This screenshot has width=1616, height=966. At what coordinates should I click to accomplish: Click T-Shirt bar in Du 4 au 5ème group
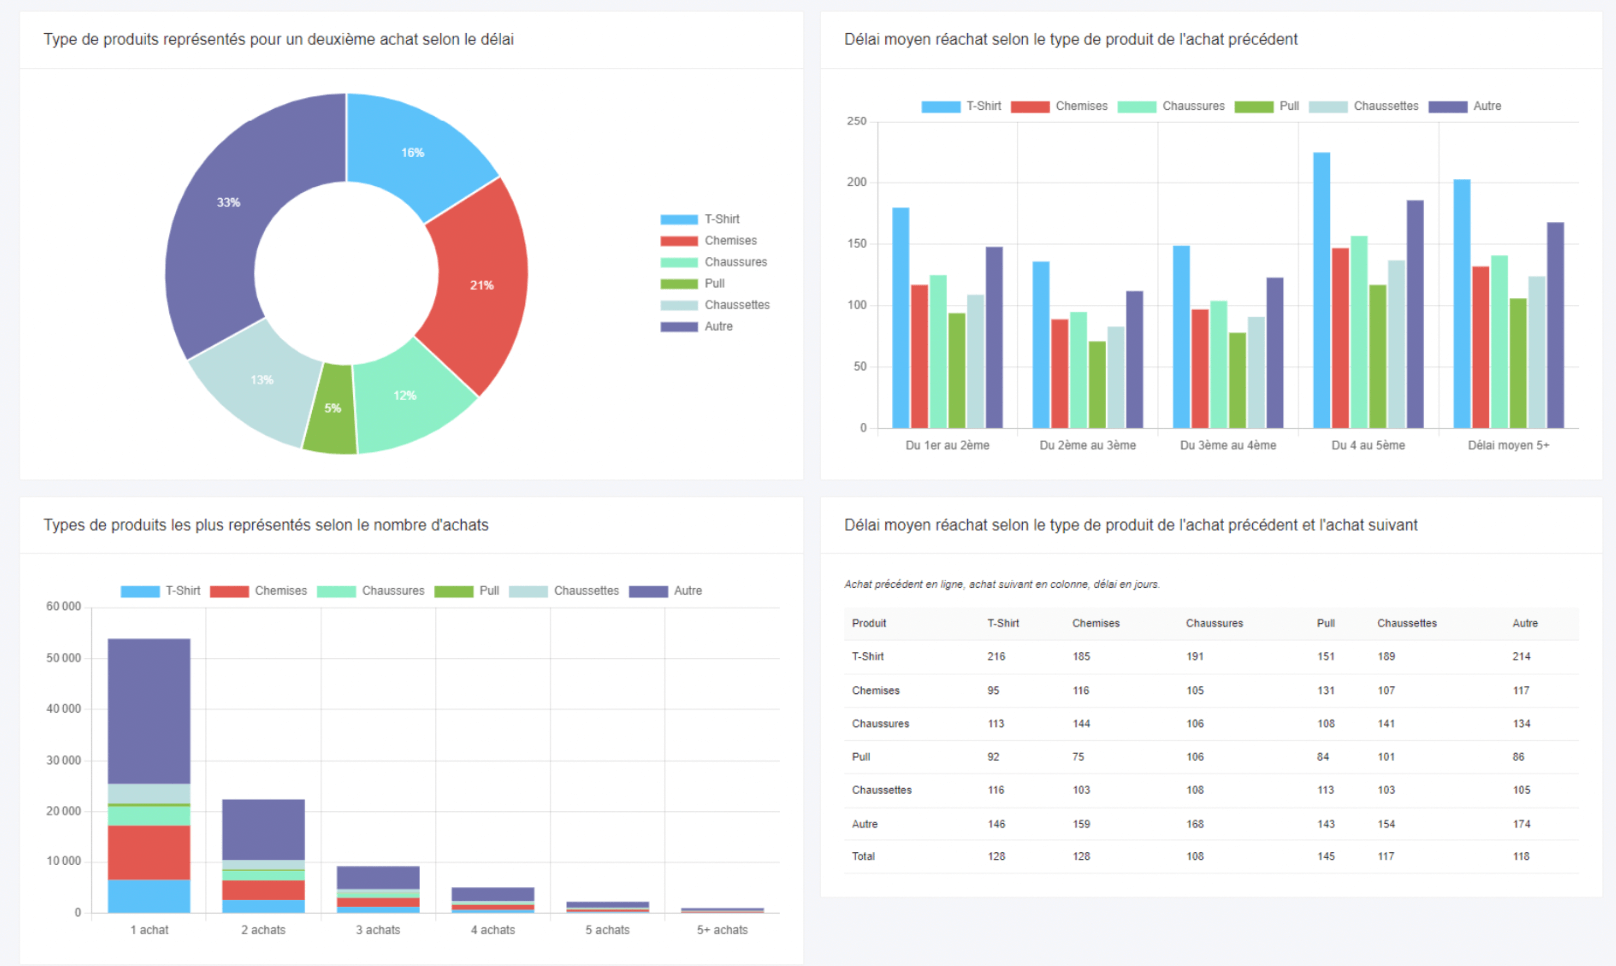point(1321,290)
